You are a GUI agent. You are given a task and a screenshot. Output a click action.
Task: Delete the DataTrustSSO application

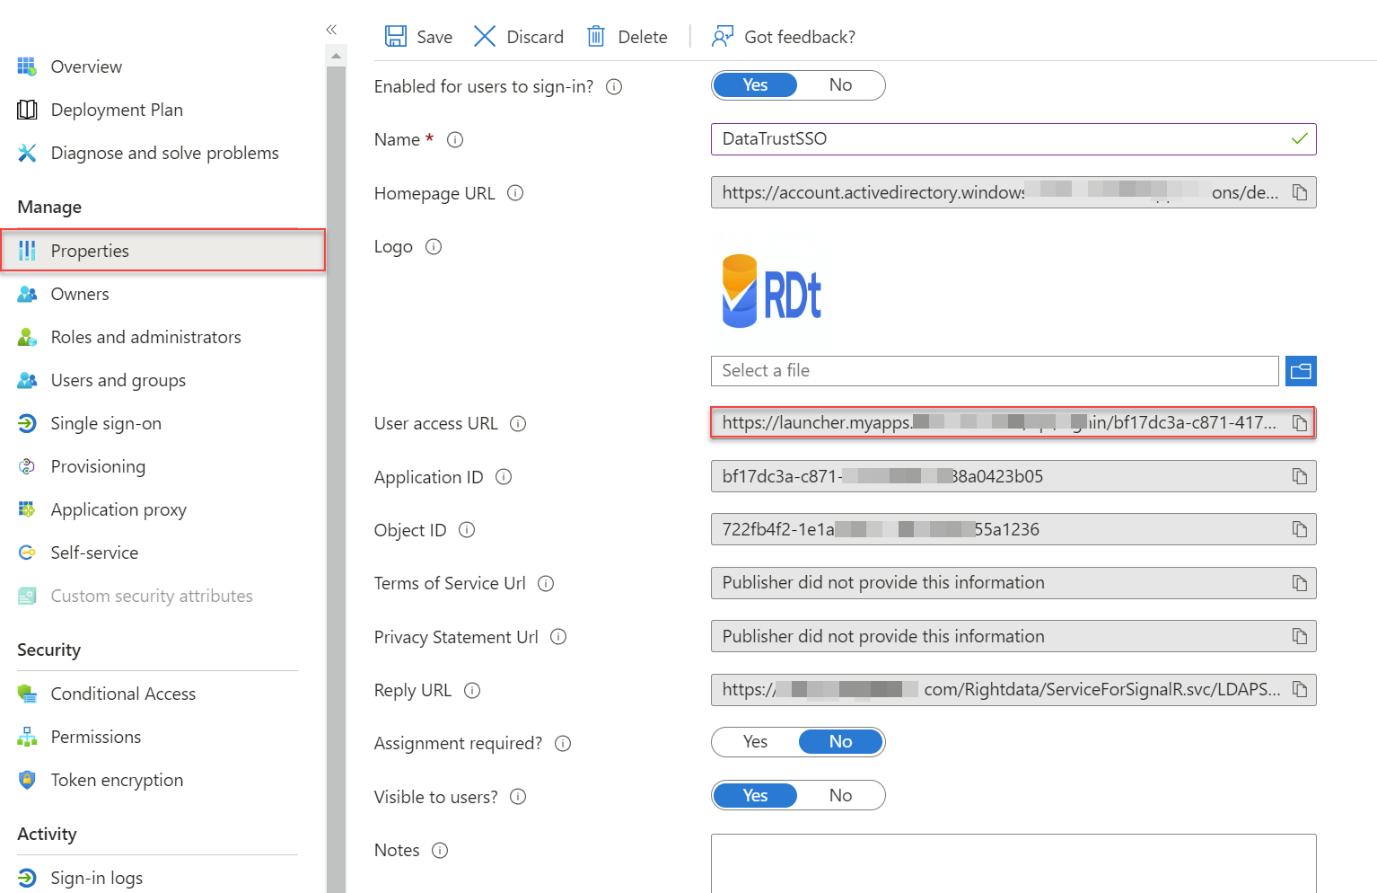tap(627, 37)
